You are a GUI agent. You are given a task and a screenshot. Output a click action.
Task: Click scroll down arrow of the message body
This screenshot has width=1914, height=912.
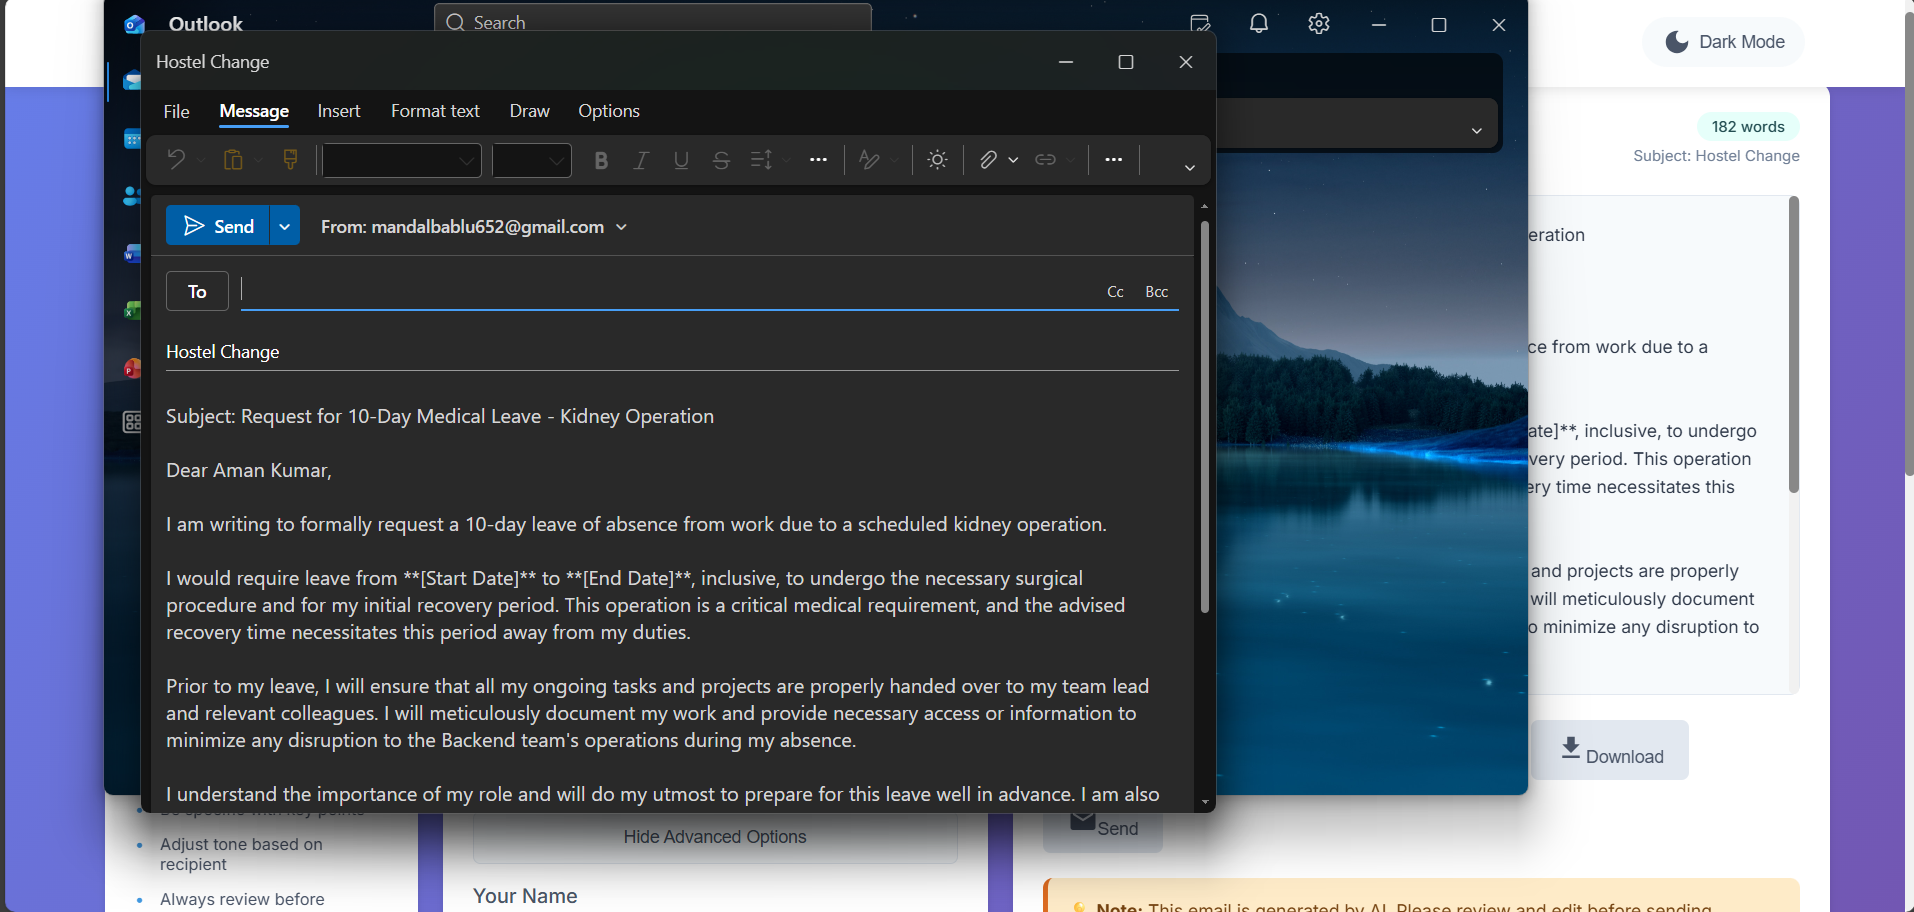[x=1204, y=801]
